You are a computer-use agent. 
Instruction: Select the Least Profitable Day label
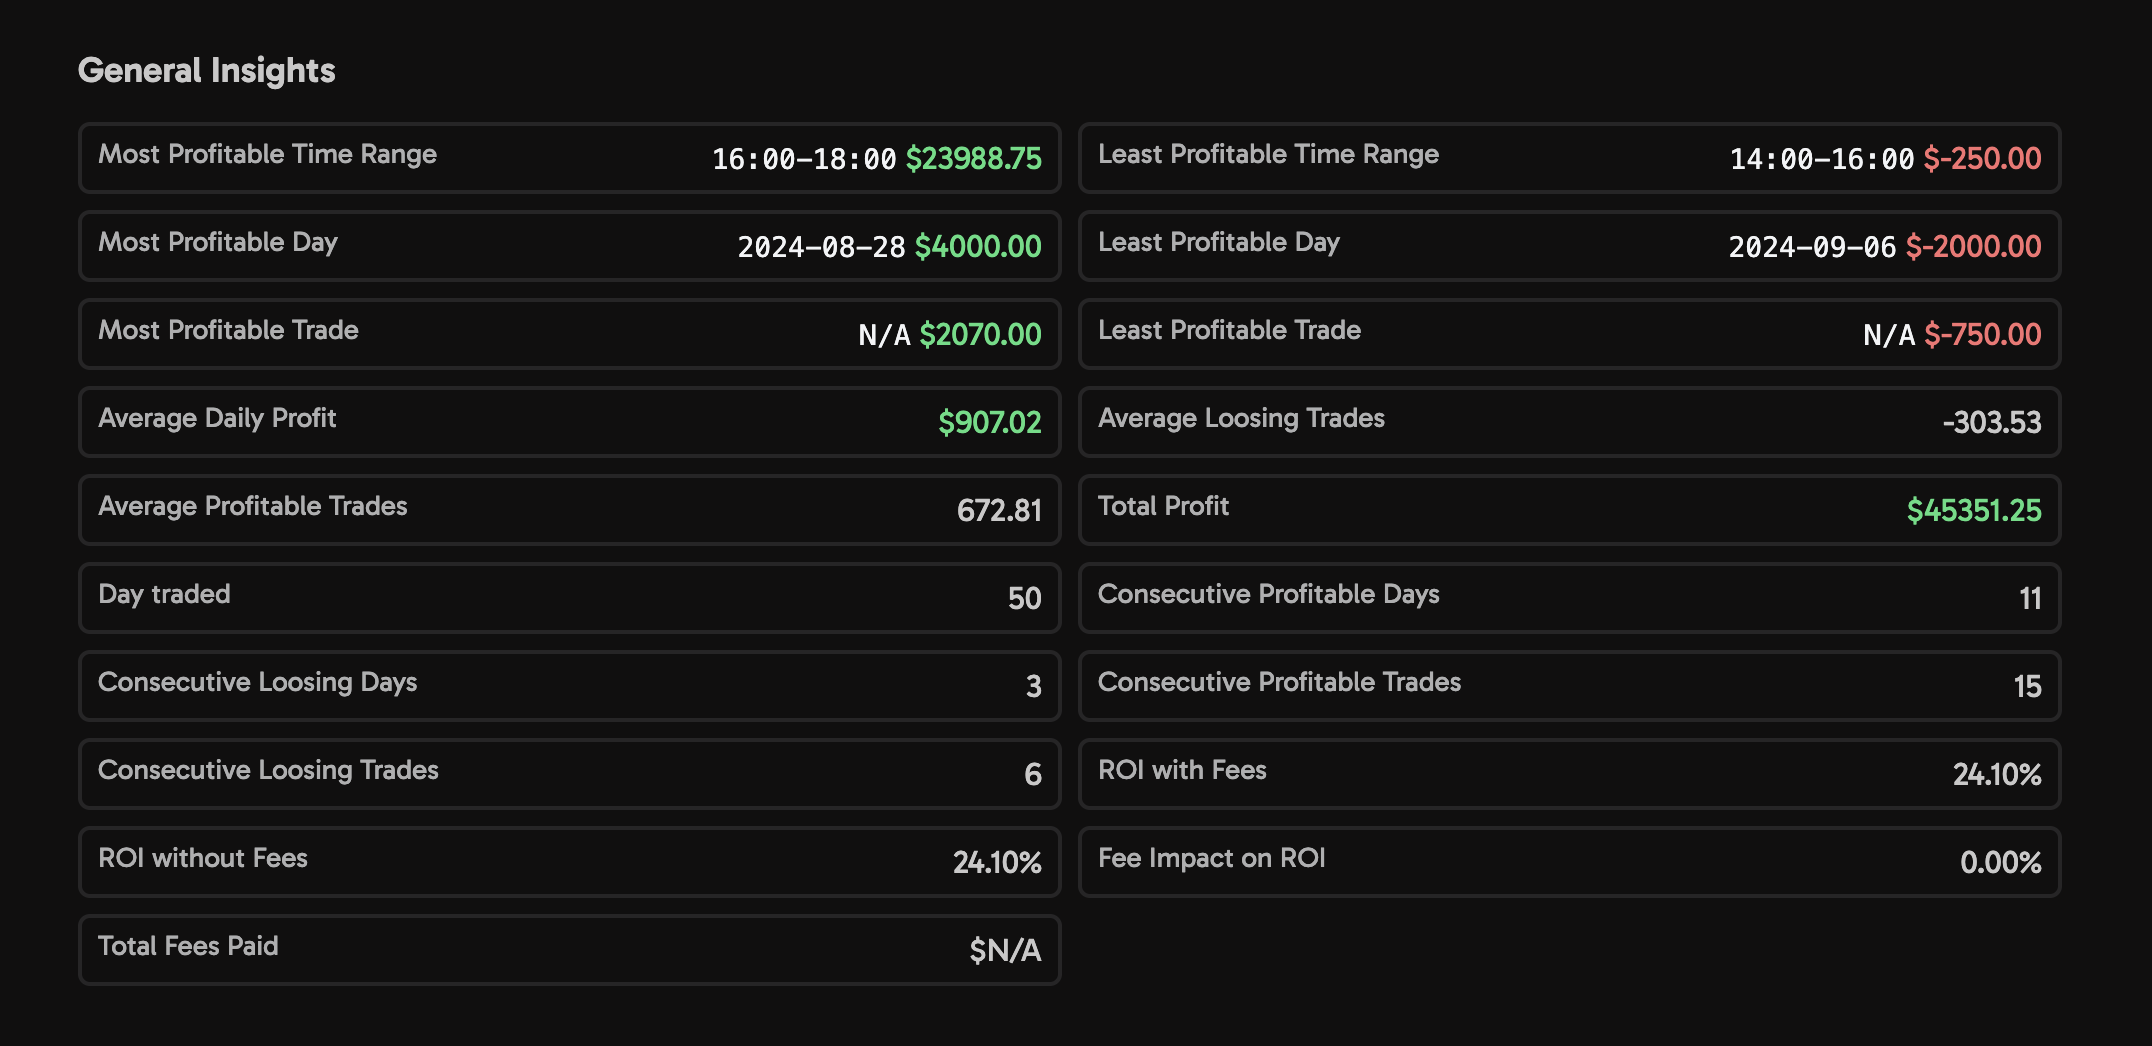(1219, 242)
